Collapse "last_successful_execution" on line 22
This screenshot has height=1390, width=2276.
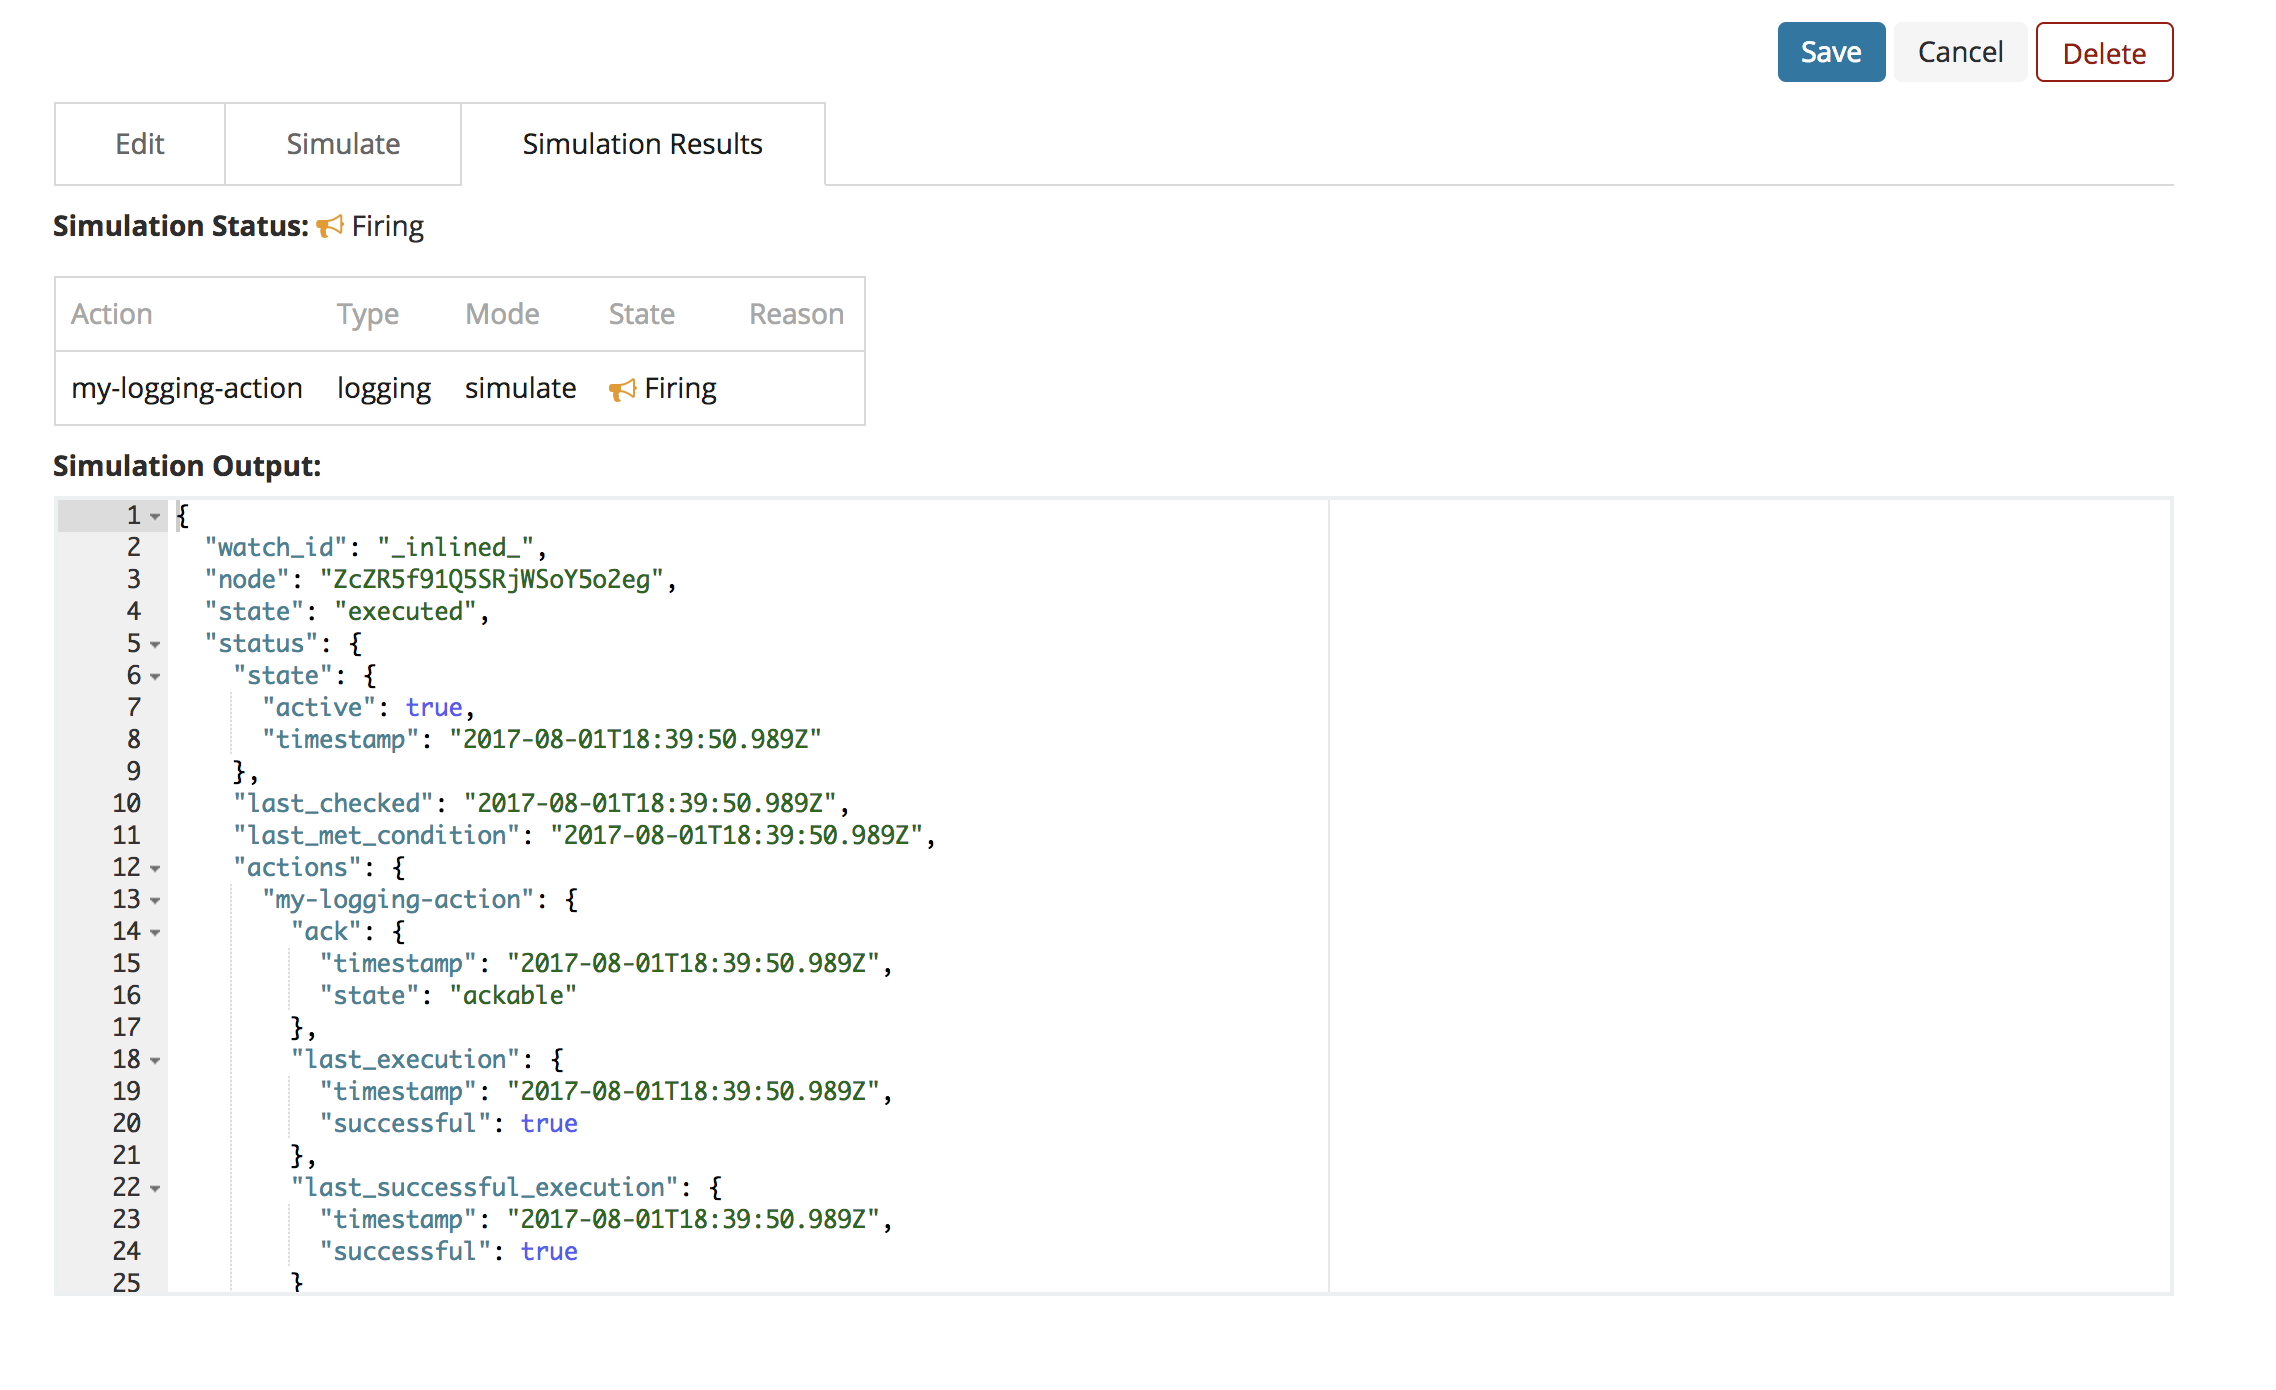(155, 1189)
